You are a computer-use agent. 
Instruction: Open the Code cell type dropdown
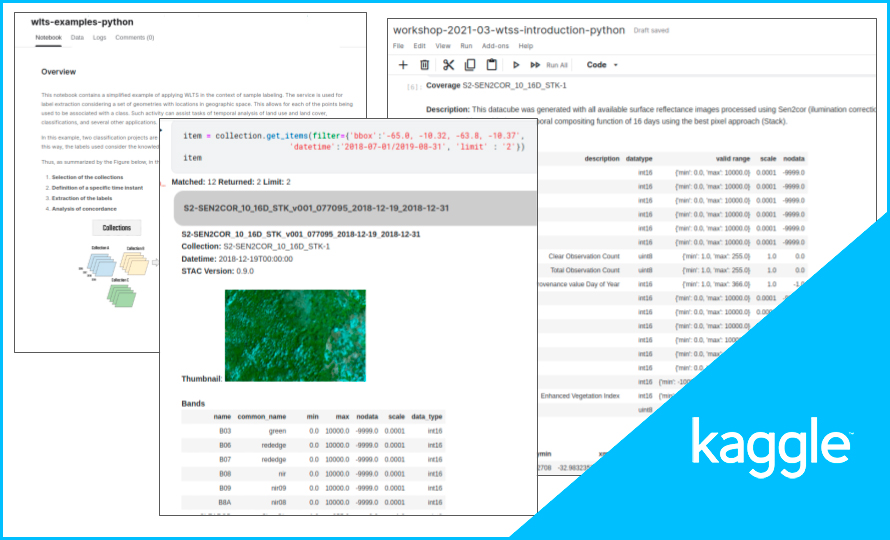coord(602,65)
